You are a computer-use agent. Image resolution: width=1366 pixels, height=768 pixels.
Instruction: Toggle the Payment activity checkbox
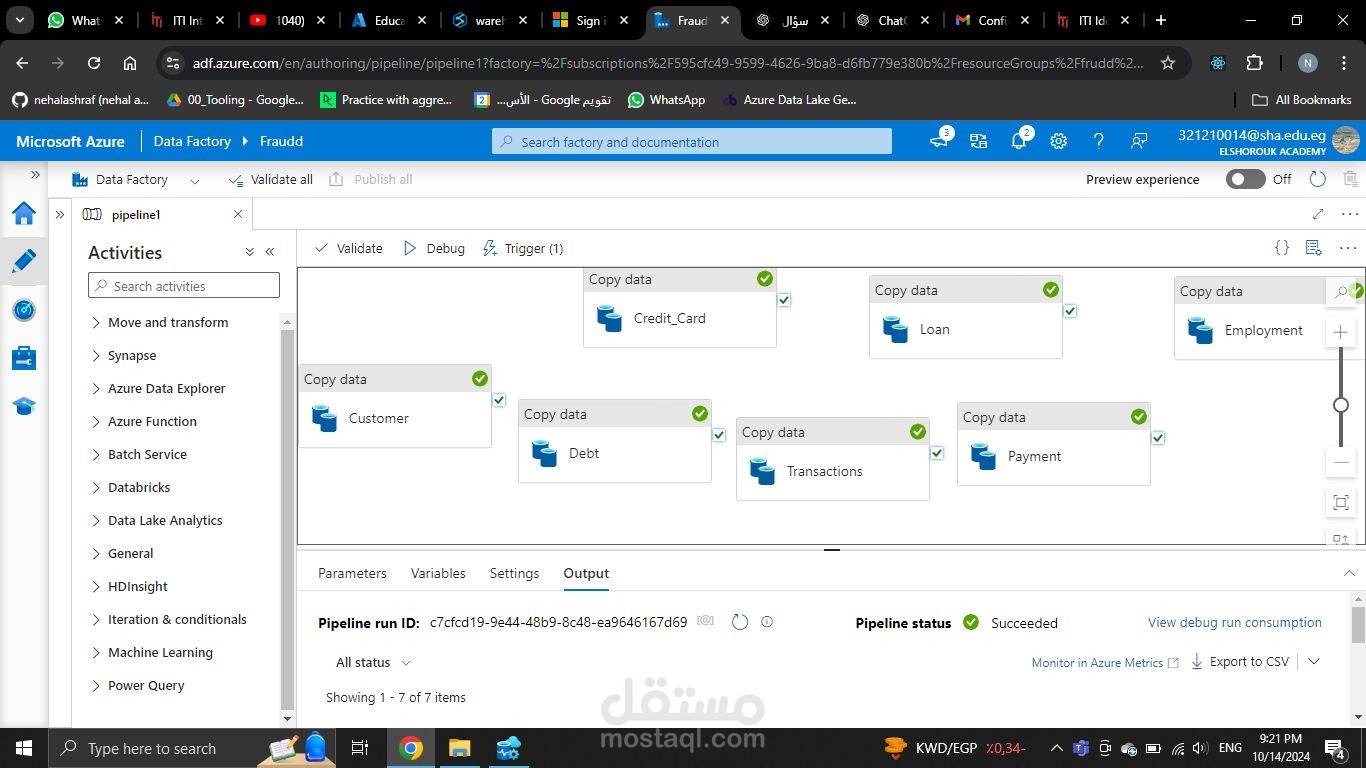click(x=1158, y=438)
